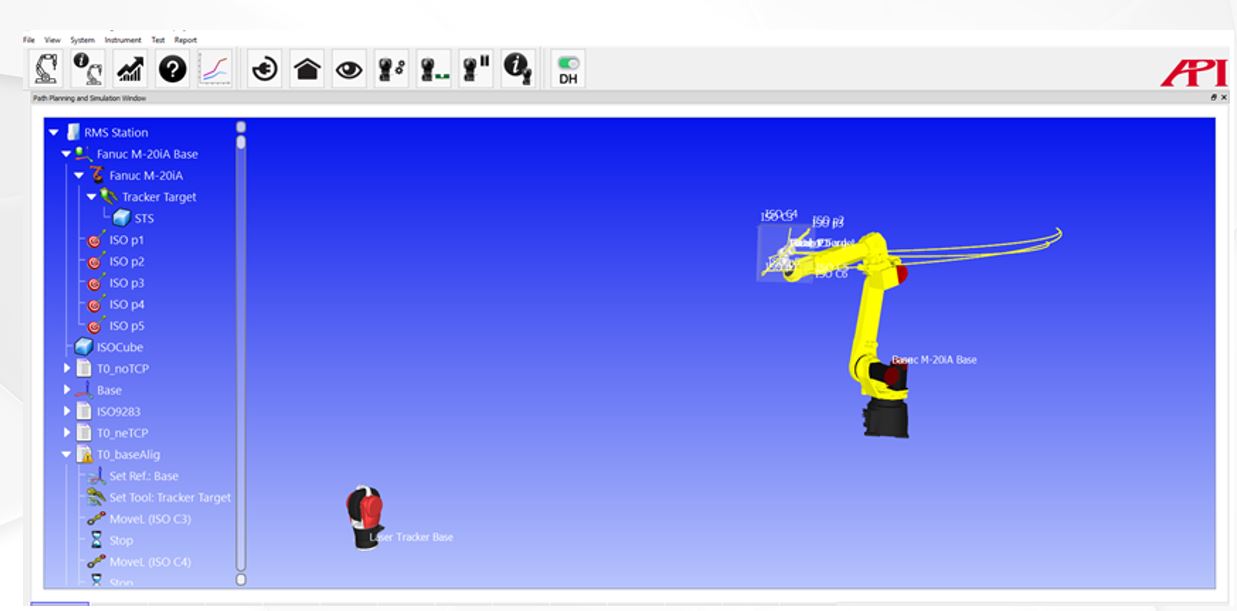Click the line graph plot icon
This screenshot has width=1237, height=611.
(x=215, y=68)
